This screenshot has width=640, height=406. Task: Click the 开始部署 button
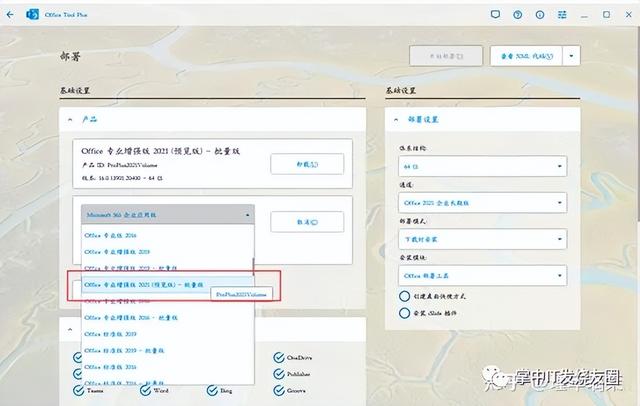(x=446, y=56)
